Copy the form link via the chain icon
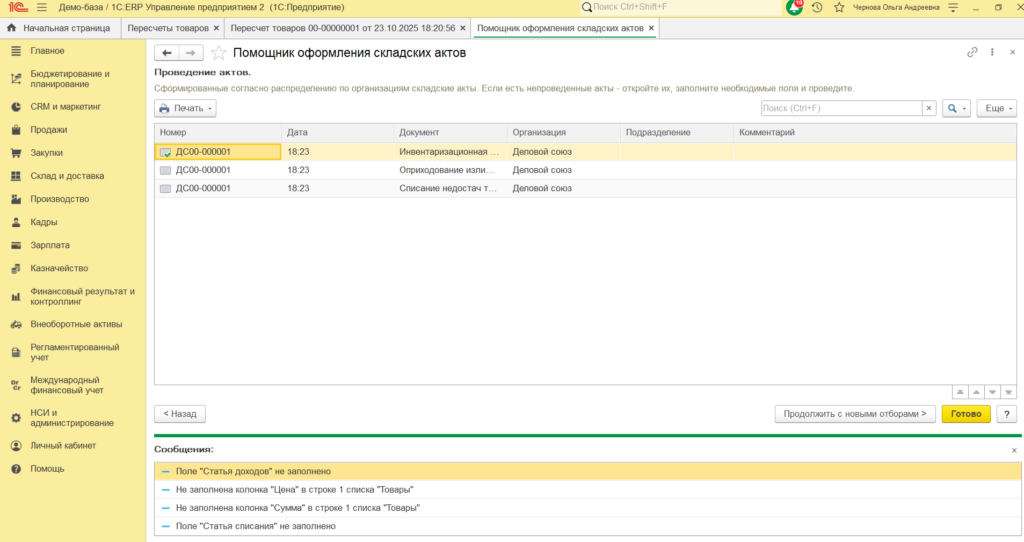 point(972,52)
